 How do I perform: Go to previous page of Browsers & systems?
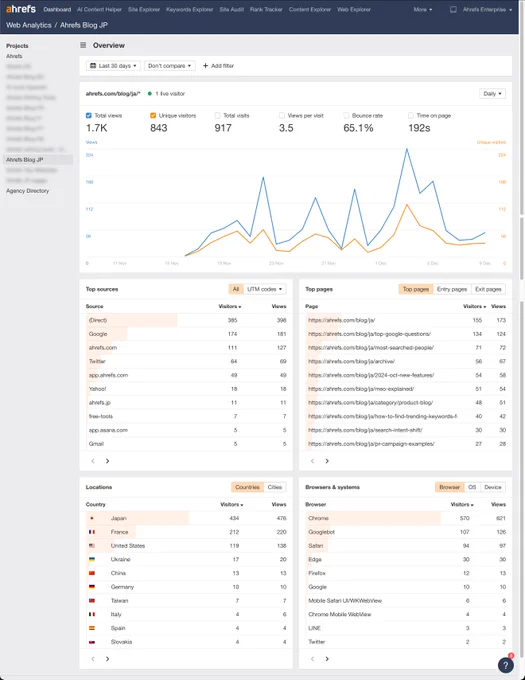[x=312, y=659]
